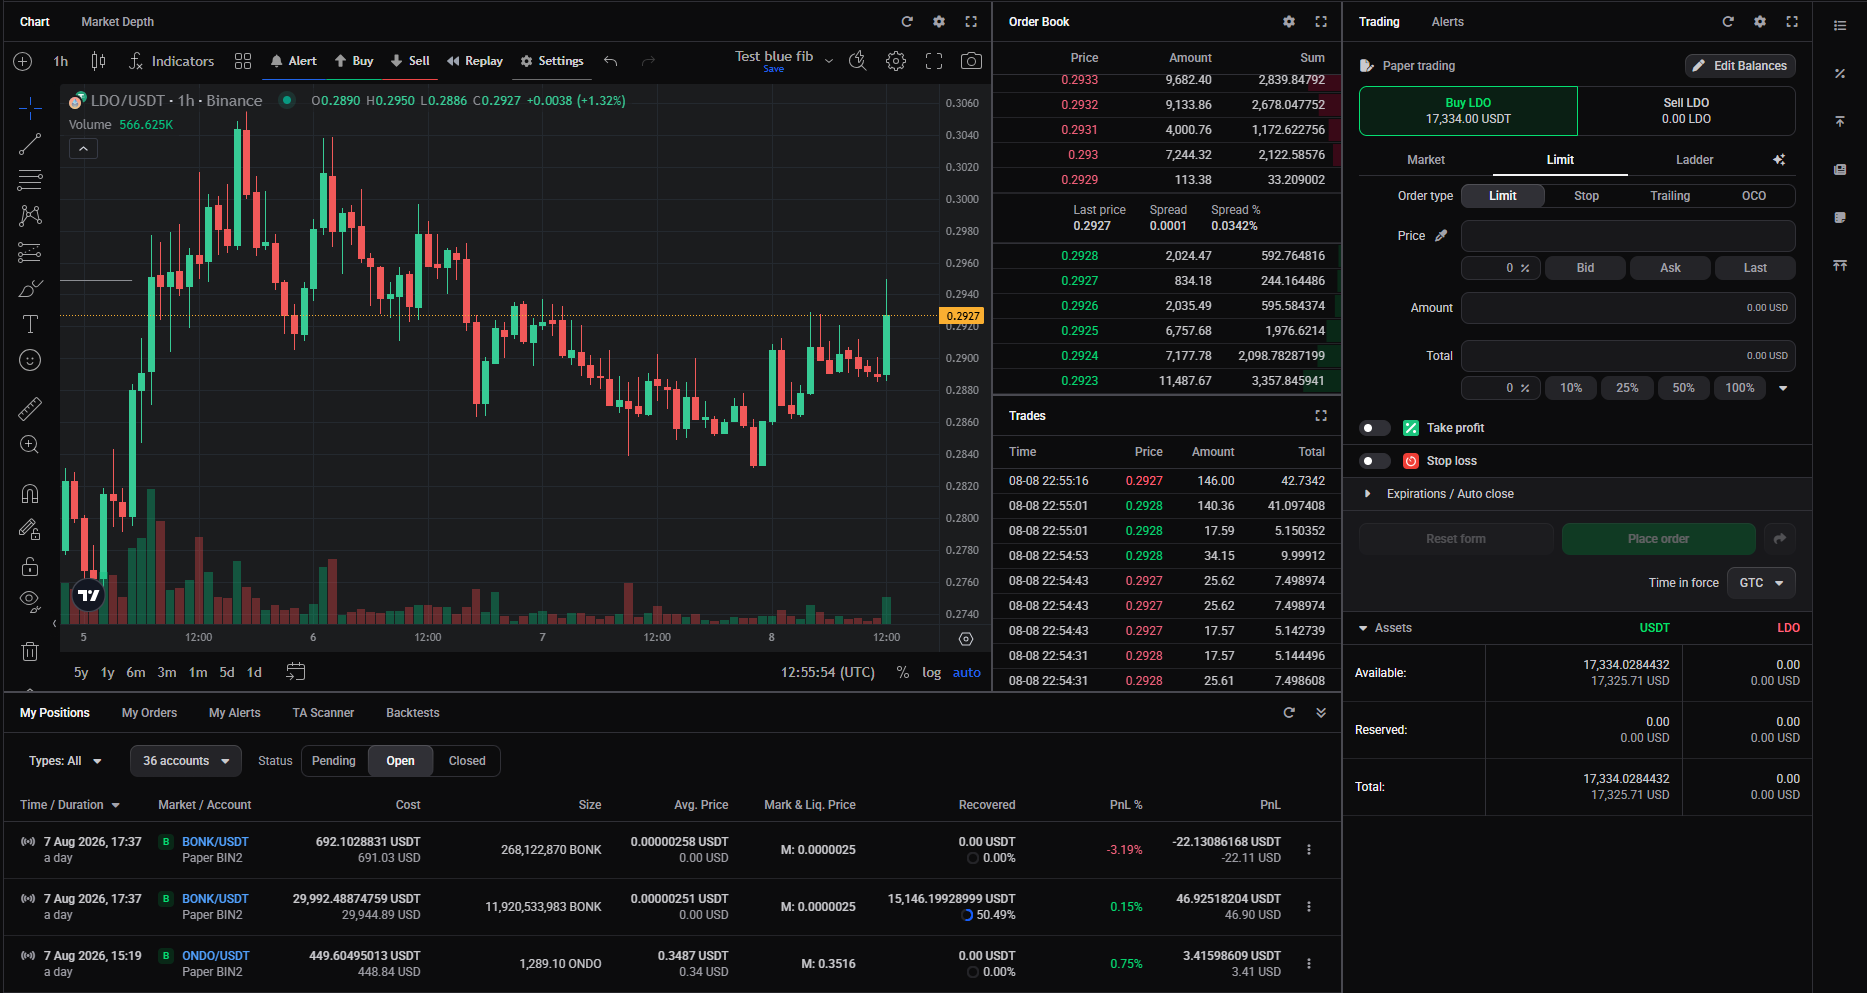
Task: Open indicator templates grid icon
Action: pos(243,61)
